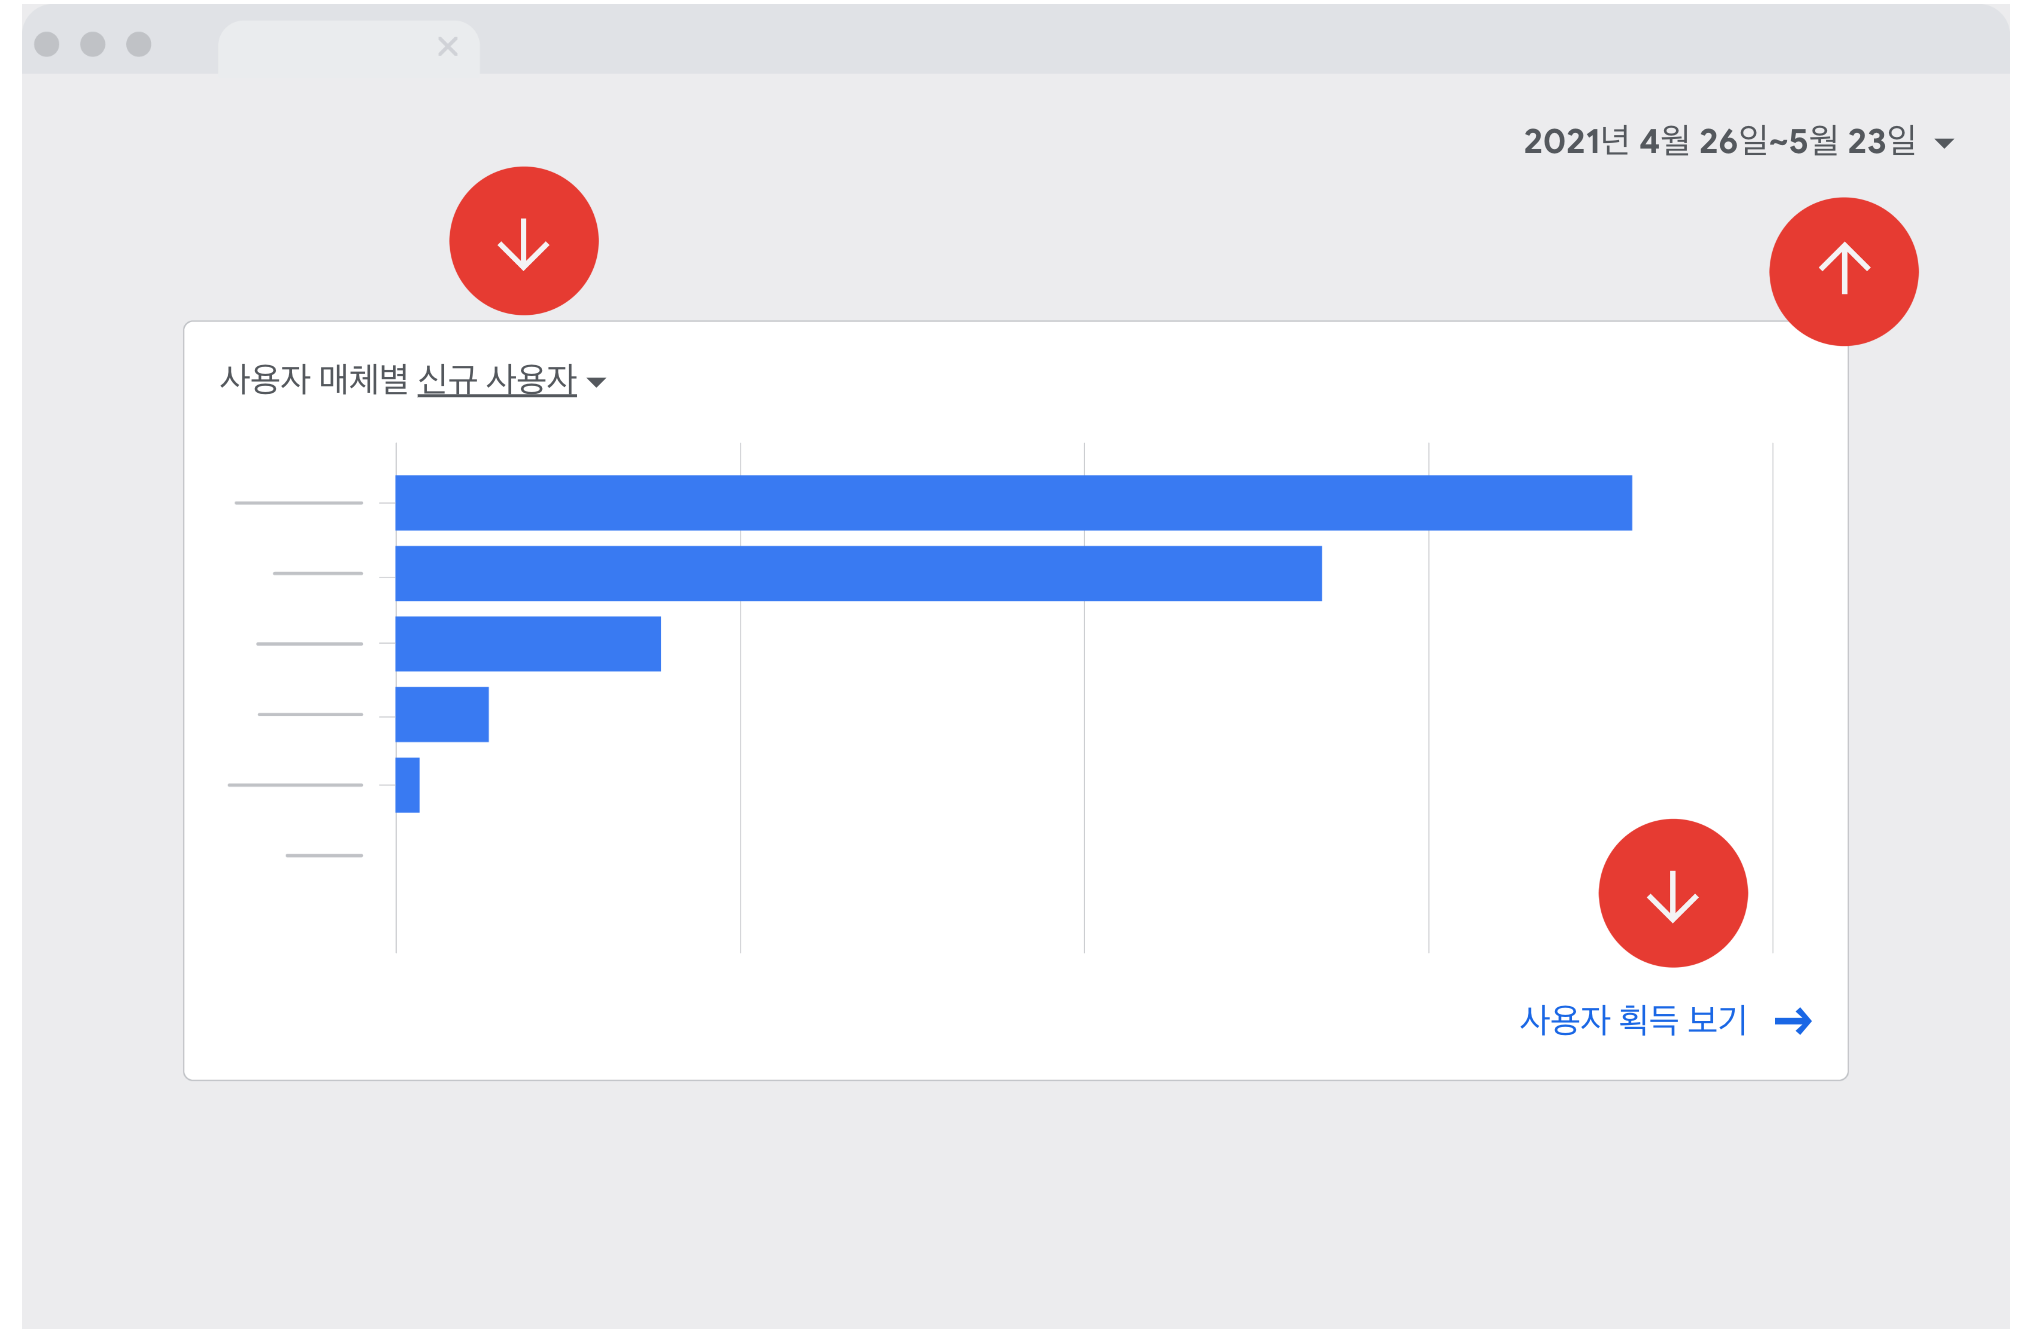Click leftmost gray window control dot
The image size is (2034, 1342).
47,44
